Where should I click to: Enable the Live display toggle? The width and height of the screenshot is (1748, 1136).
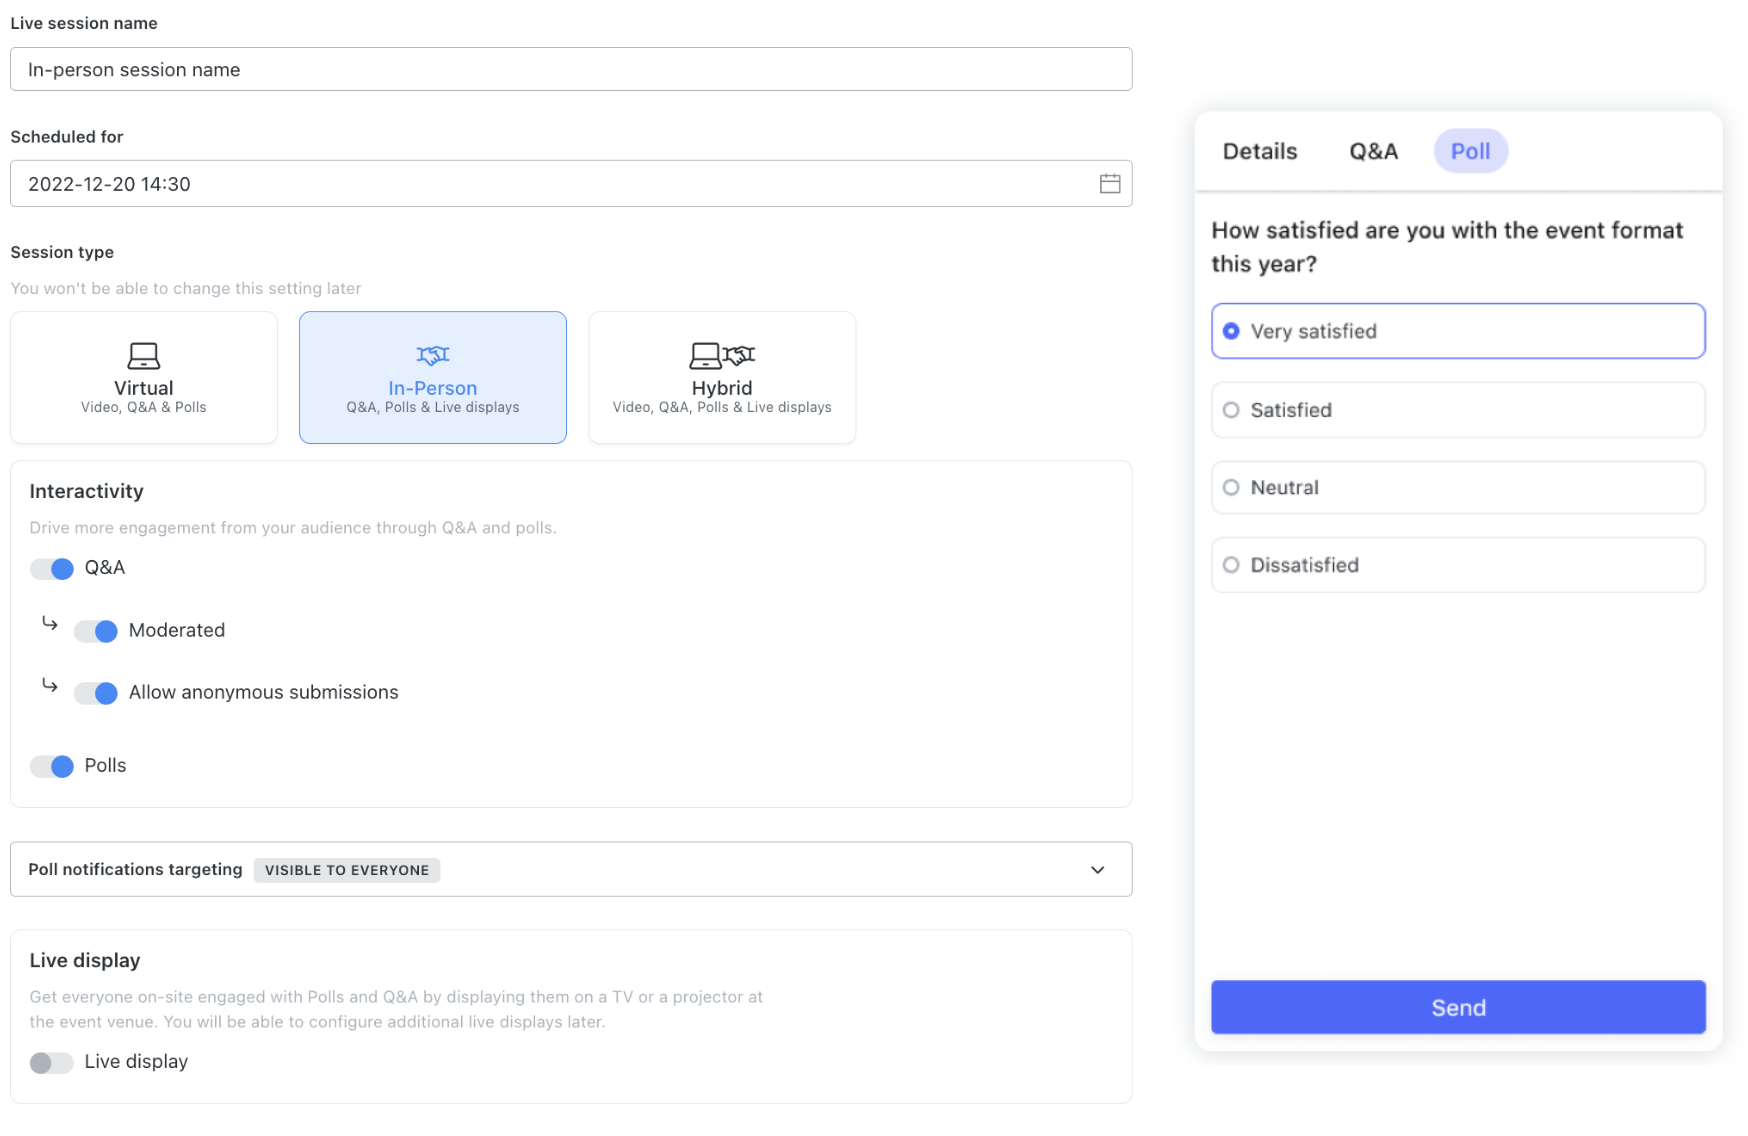pyautogui.click(x=51, y=1062)
